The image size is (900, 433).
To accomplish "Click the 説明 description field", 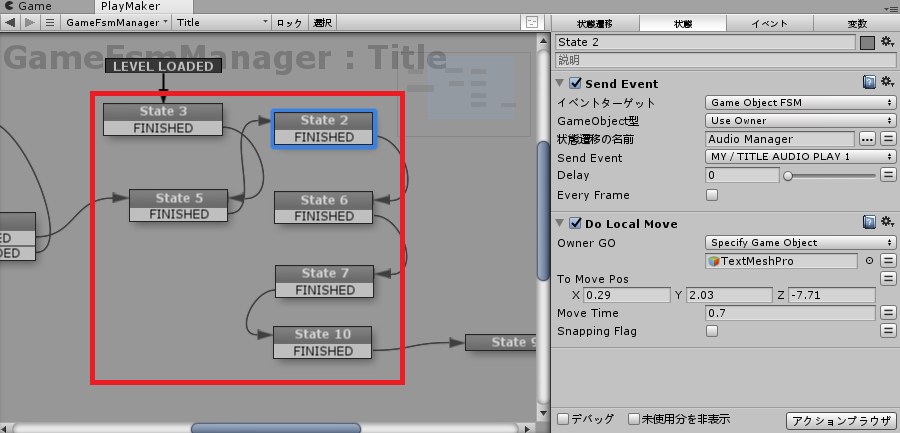I will [726, 60].
